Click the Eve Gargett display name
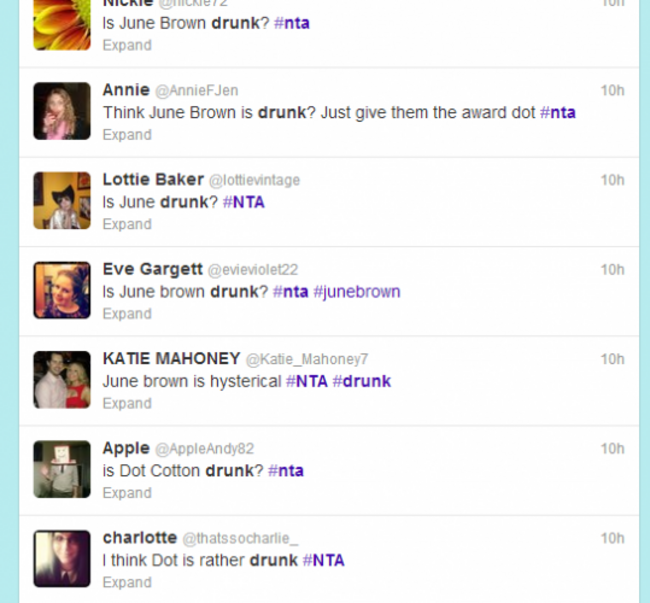This screenshot has height=603, width=650. coord(153,269)
